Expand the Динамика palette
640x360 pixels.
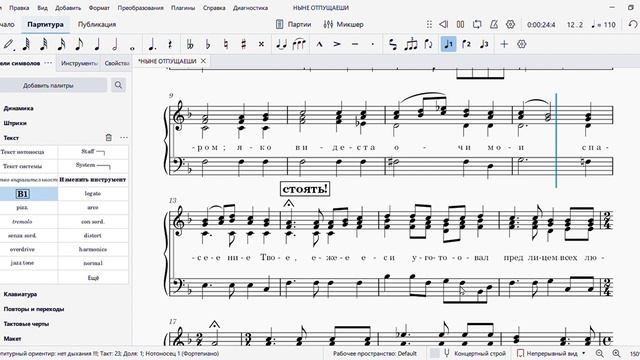18,109
